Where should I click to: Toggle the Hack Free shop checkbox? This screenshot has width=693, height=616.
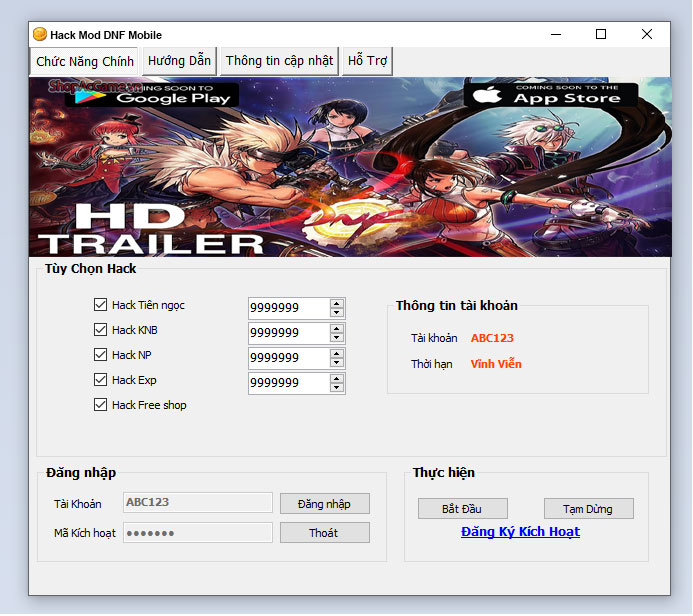(x=100, y=405)
